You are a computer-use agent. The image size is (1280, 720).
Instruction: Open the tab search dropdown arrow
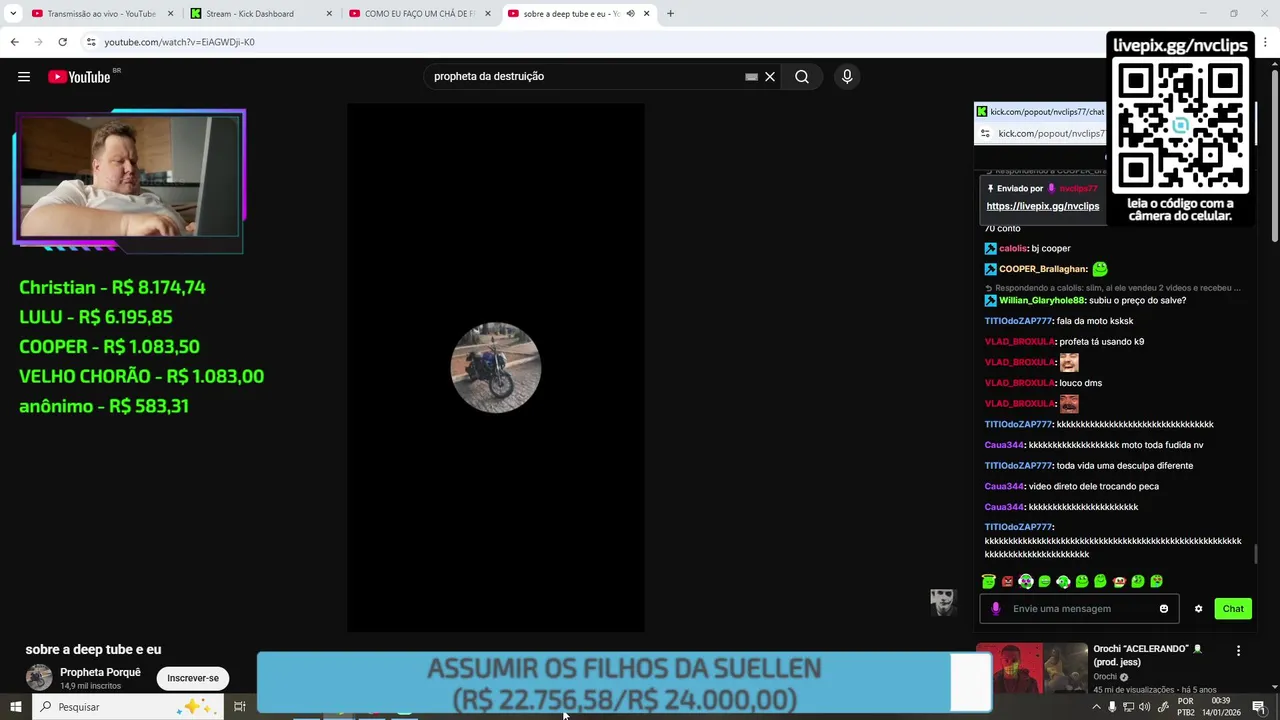tap(13, 14)
